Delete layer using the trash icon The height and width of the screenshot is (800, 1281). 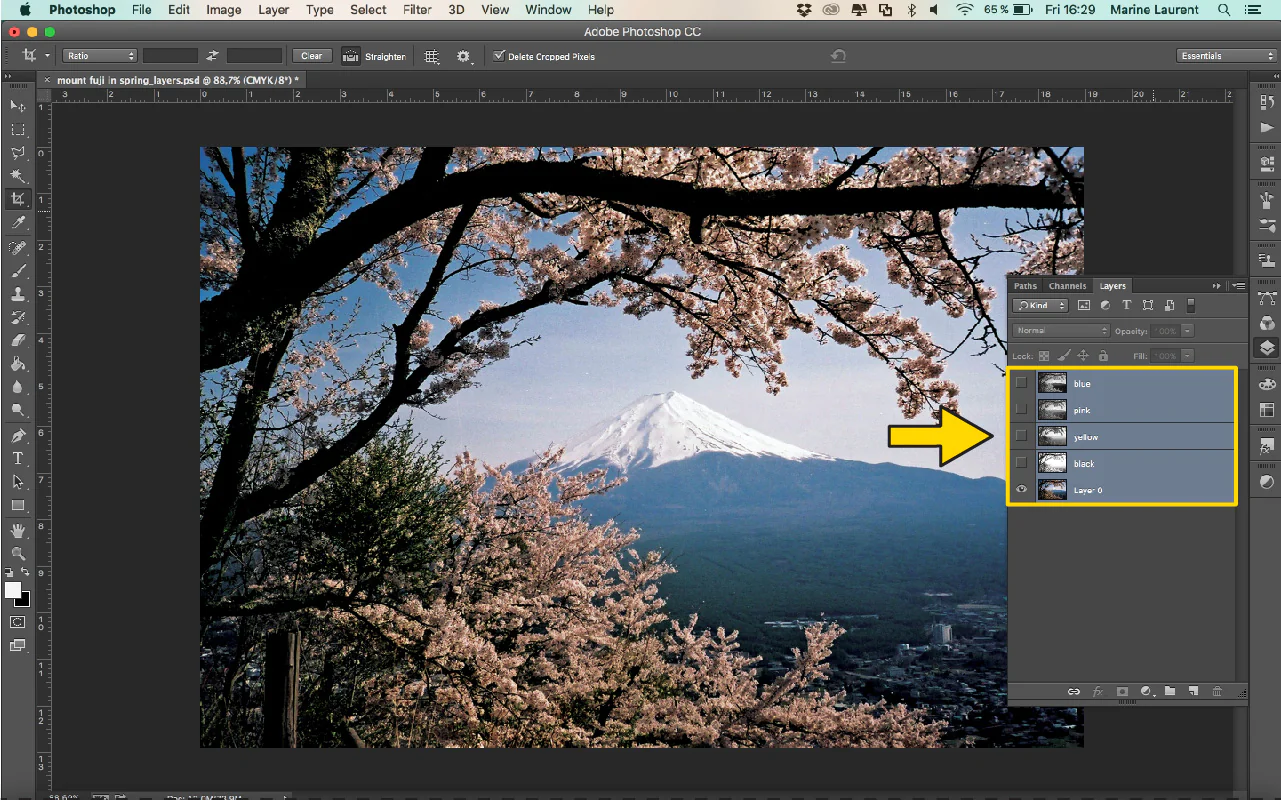[1217, 691]
